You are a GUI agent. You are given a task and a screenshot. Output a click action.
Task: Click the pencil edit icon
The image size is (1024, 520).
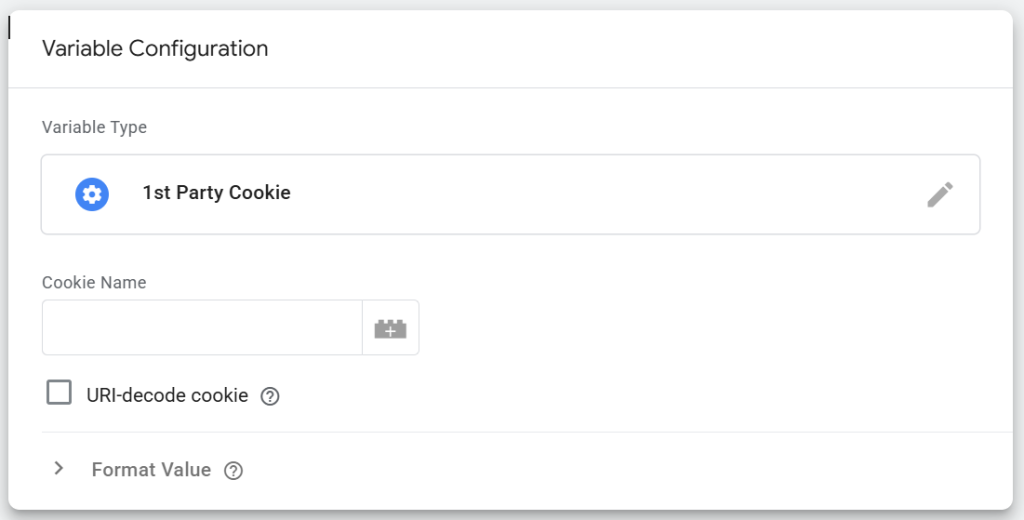(940, 194)
